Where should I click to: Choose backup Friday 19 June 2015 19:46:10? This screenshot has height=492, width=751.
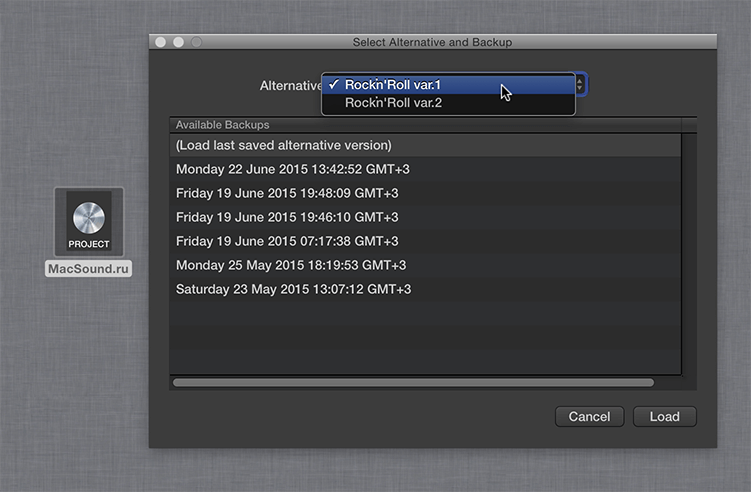click(x=425, y=217)
